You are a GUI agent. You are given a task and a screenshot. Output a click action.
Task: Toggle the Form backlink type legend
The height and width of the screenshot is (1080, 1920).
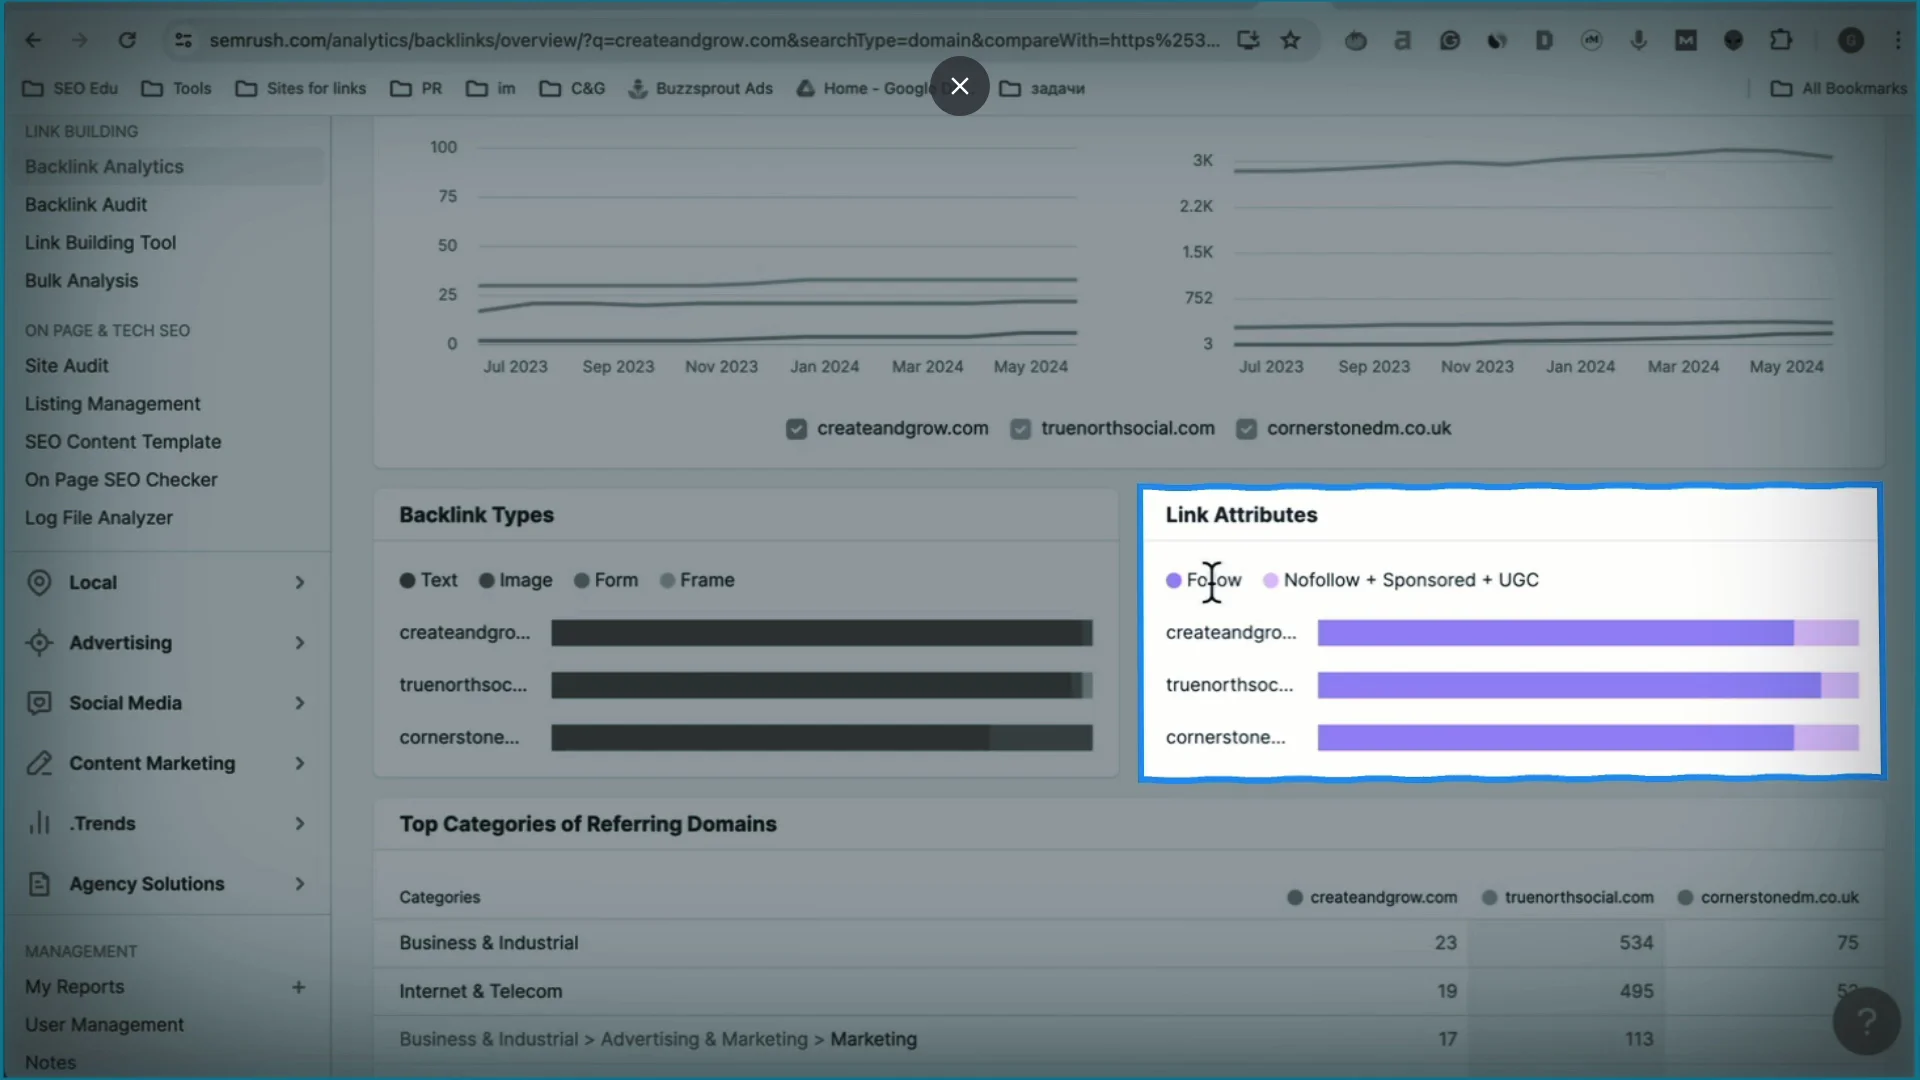coord(606,580)
